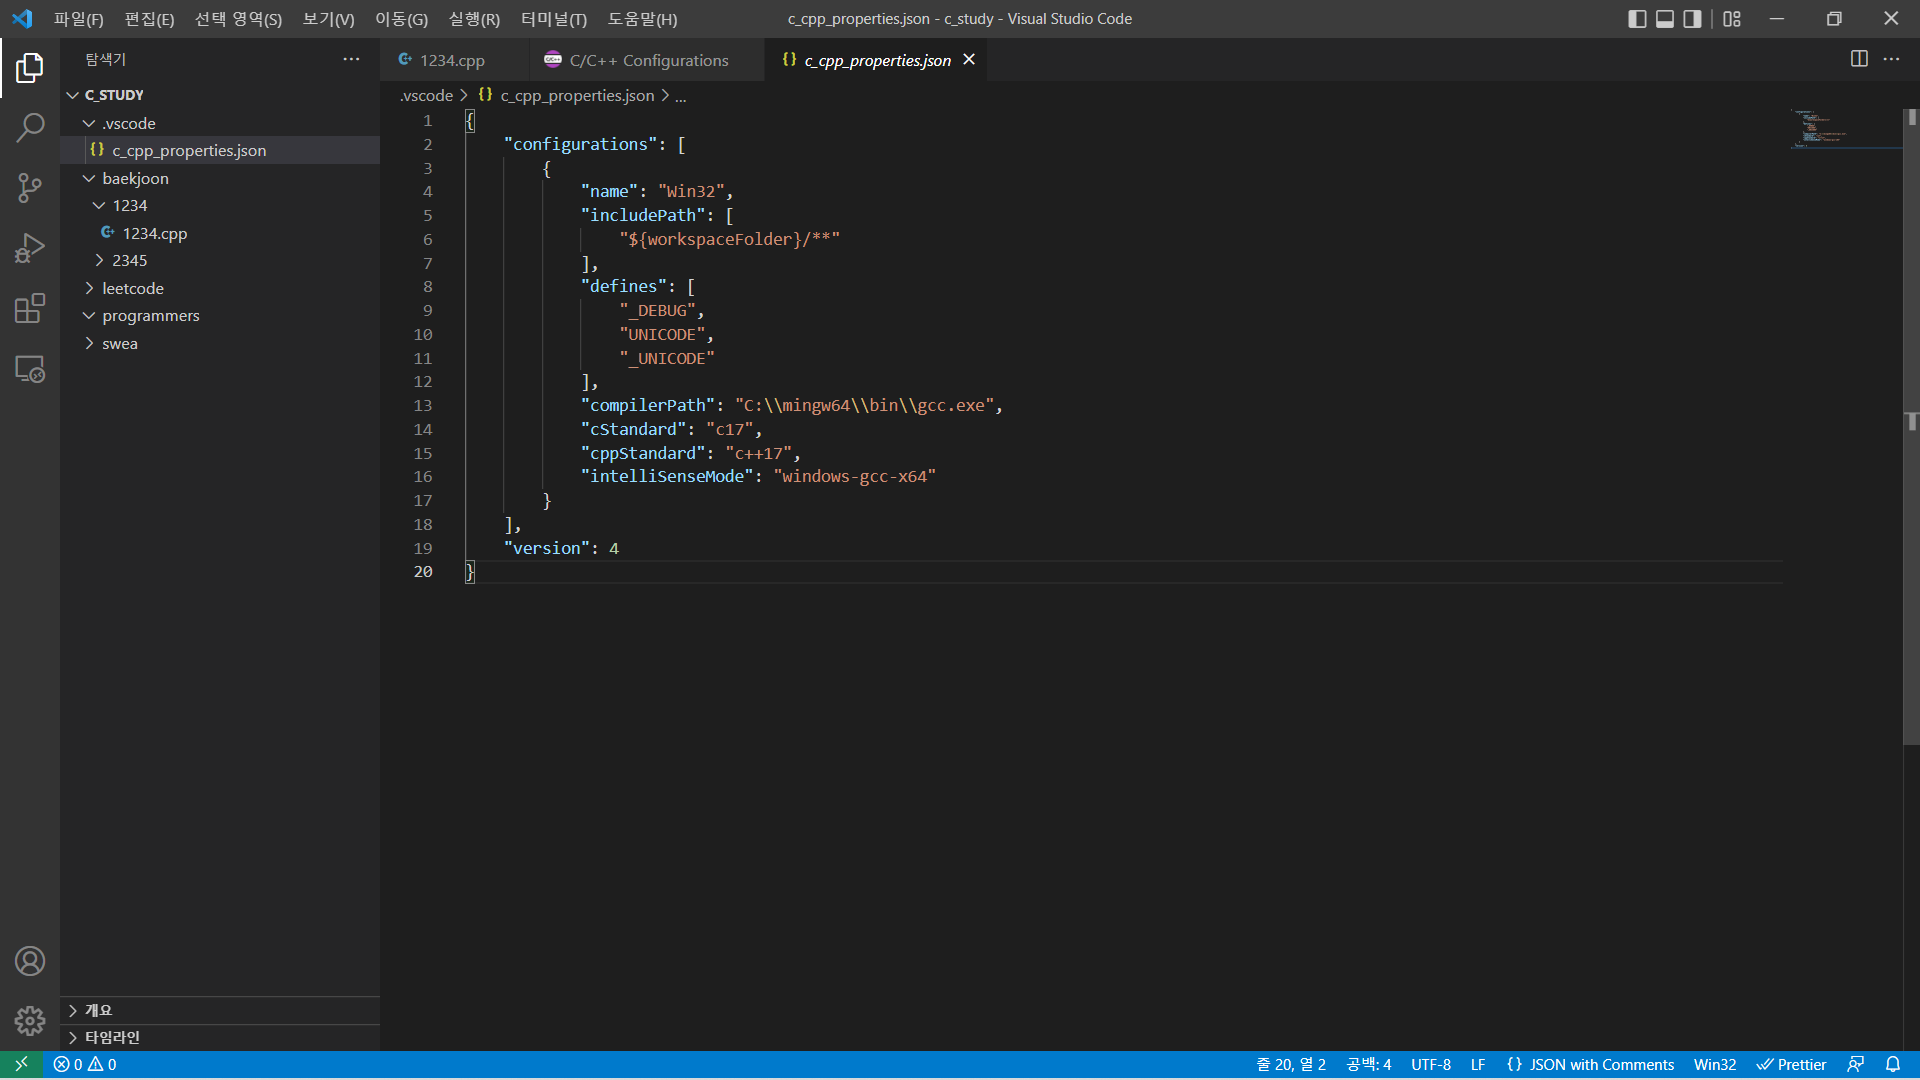The height and width of the screenshot is (1080, 1920).
Task: Click JSON with Comments language mode
Action: click(x=1590, y=1065)
